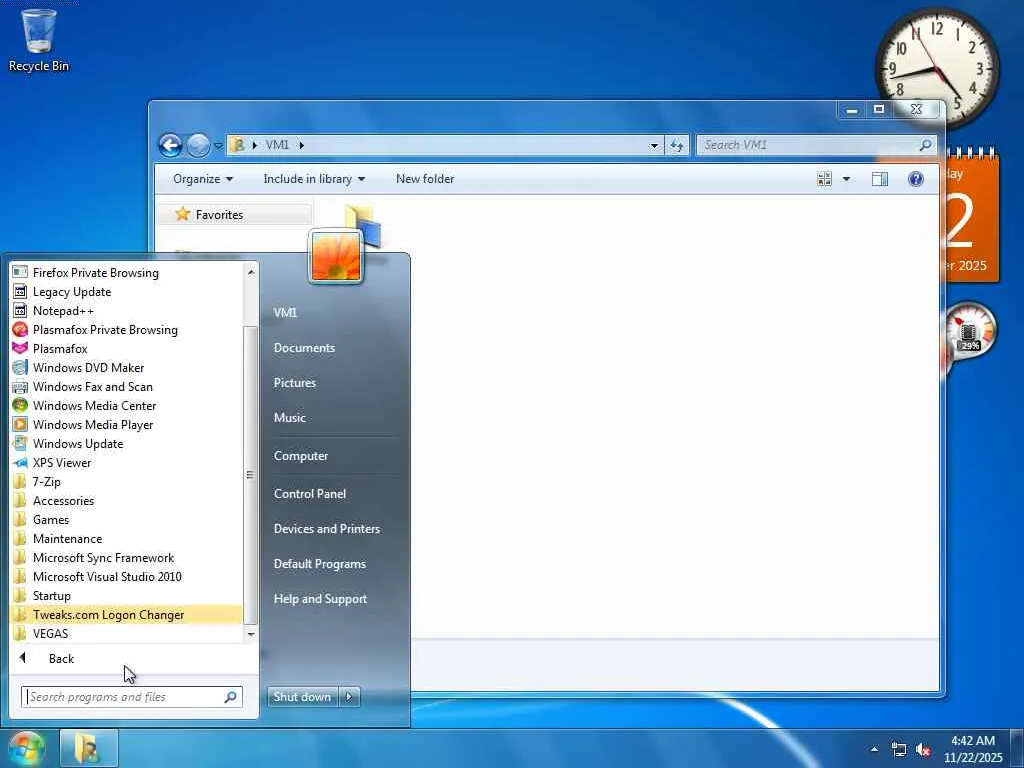1024x768 pixels.
Task: Click the CPU meter desktop gadget
Action: (969, 334)
